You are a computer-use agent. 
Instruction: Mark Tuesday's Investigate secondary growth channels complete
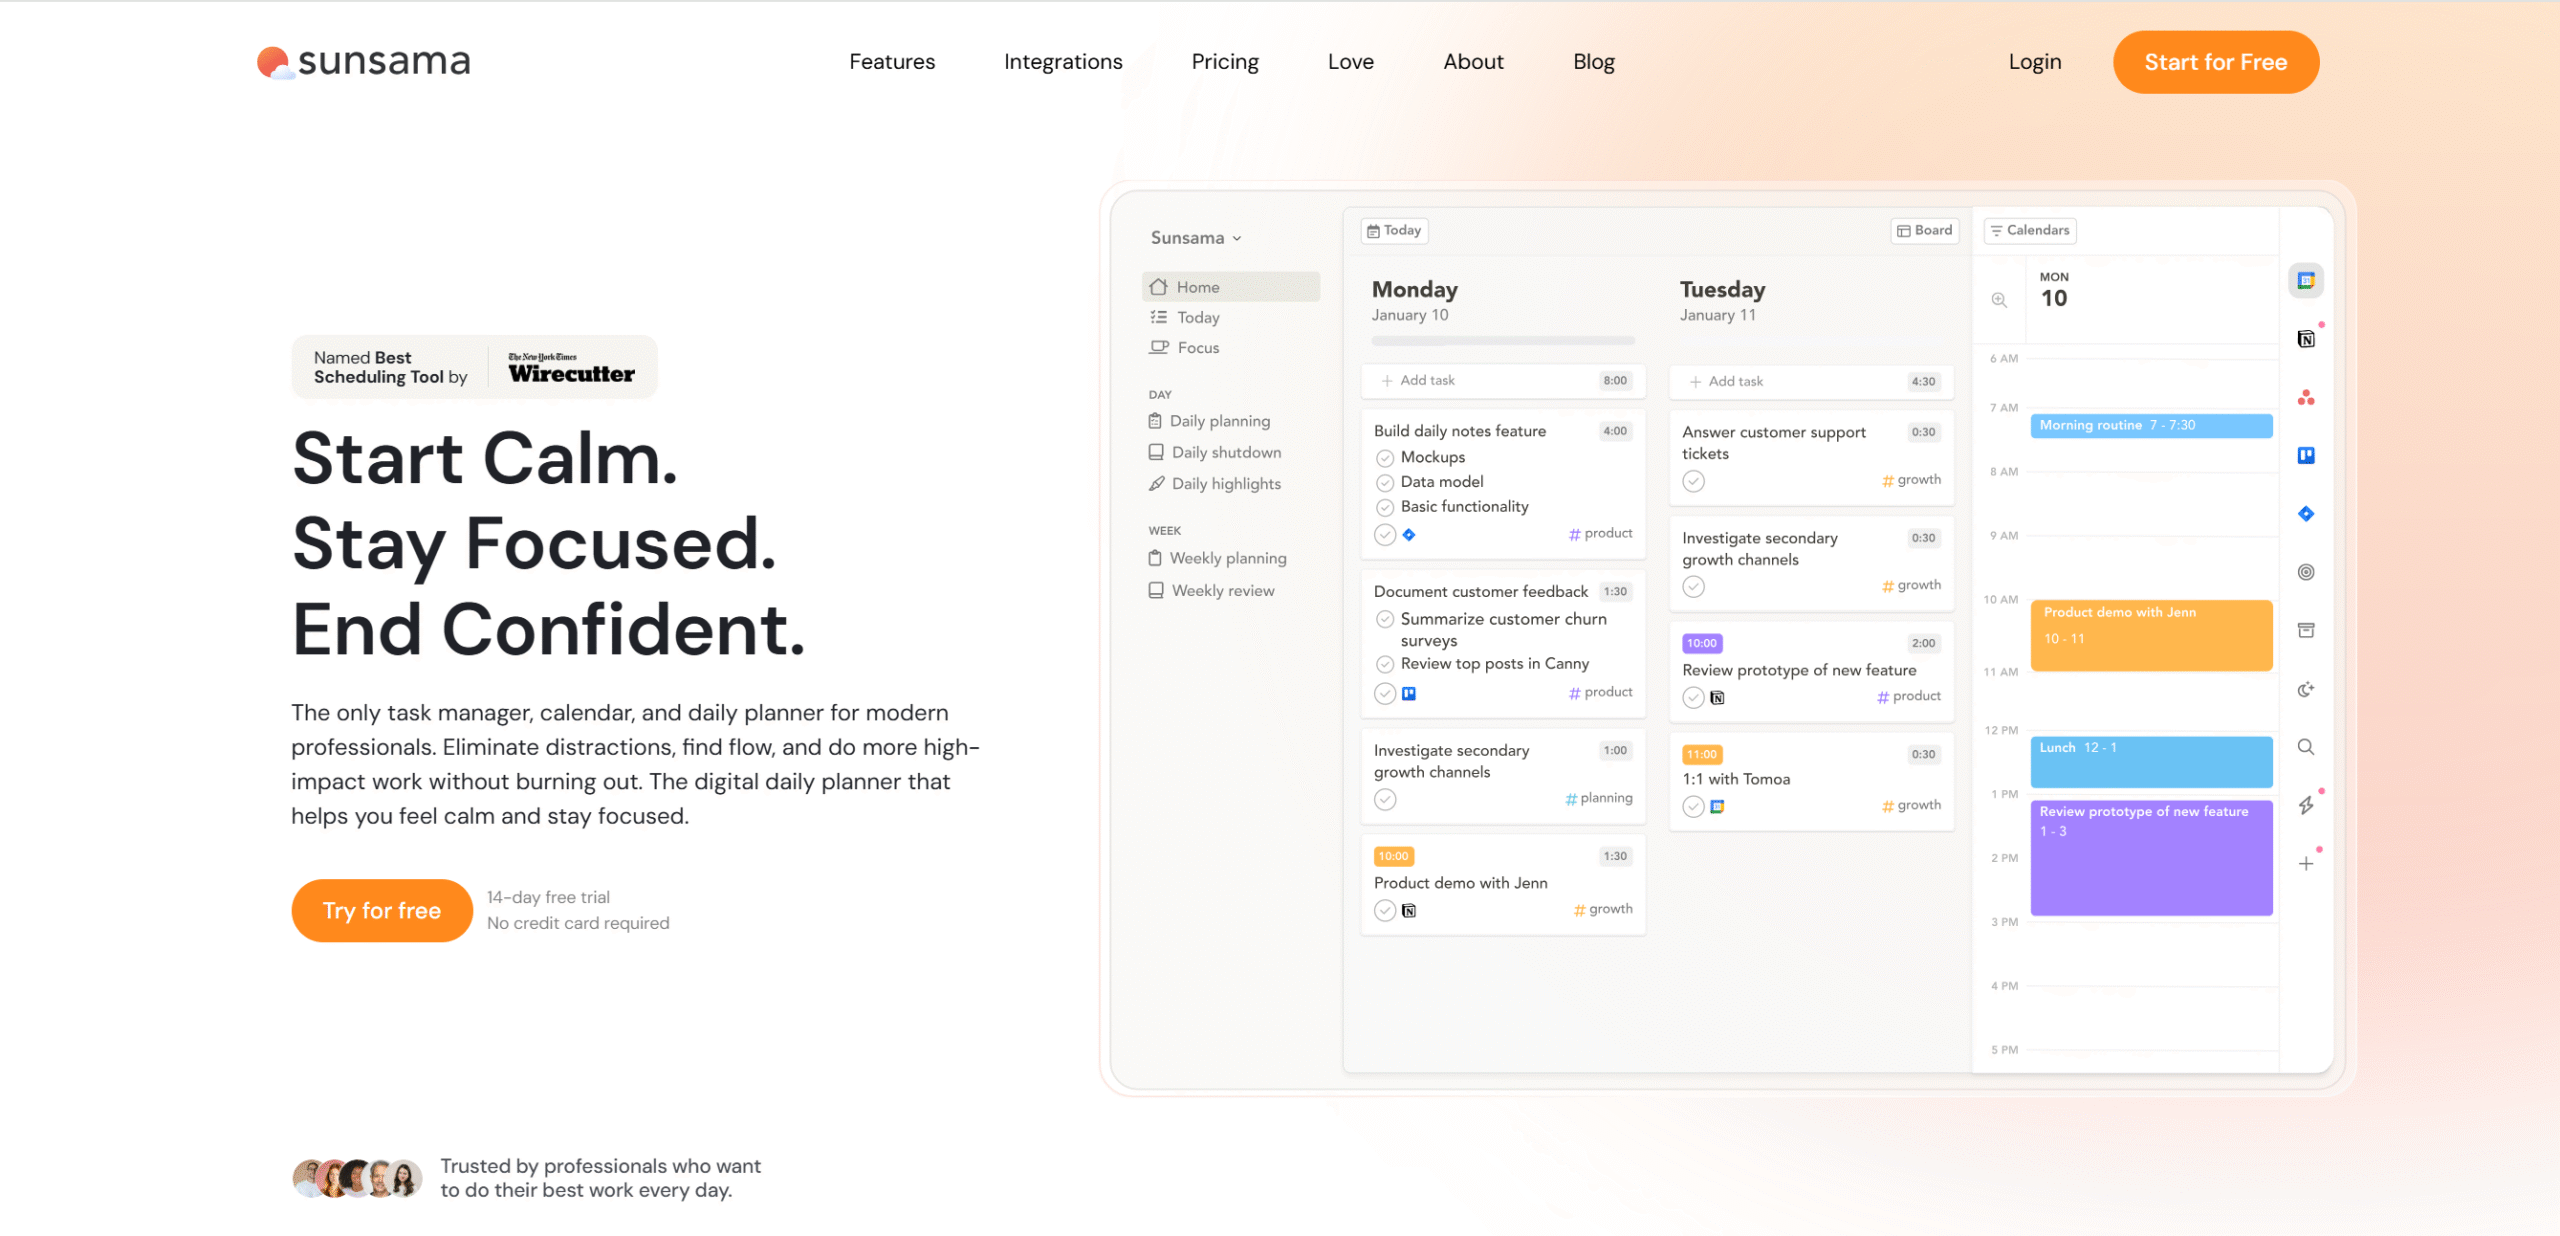click(1693, 586)
